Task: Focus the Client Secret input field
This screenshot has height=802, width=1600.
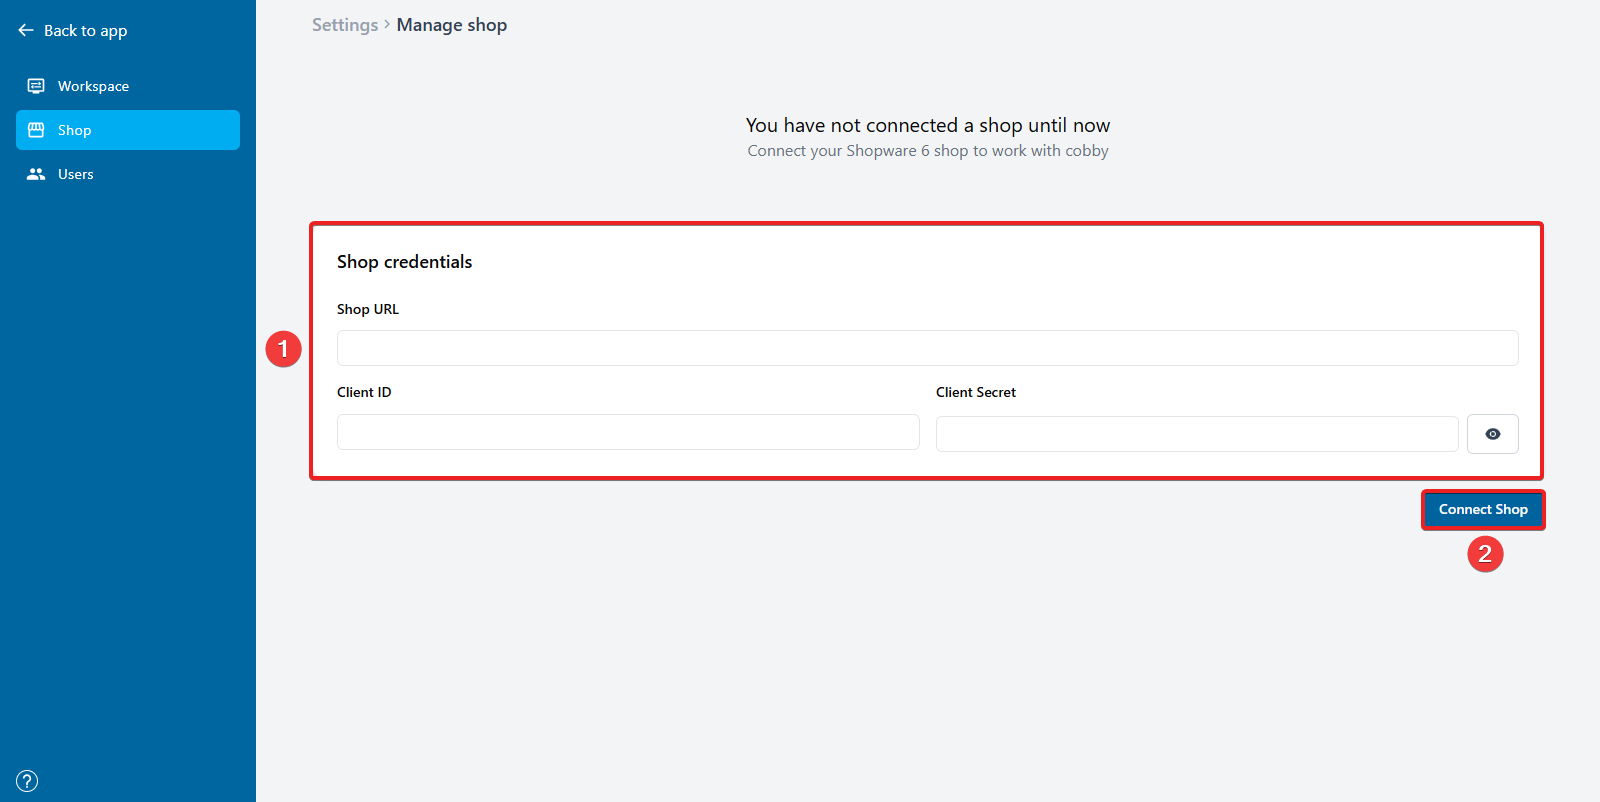Action: [x=1196, y=434]
